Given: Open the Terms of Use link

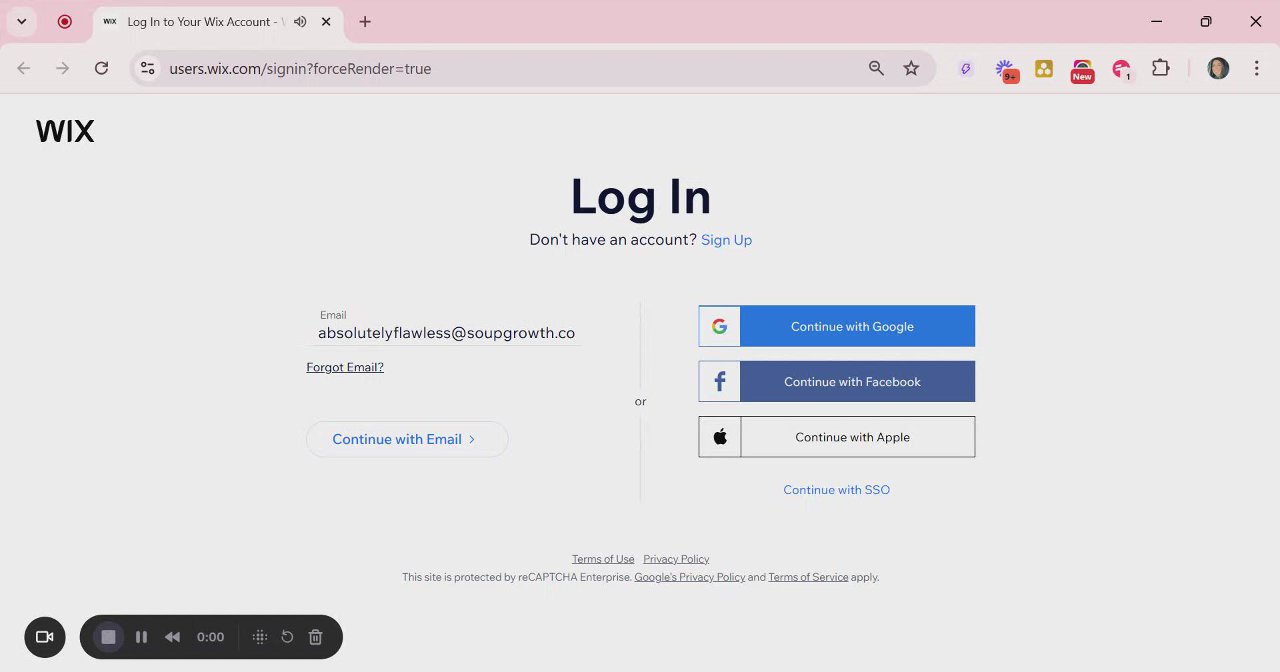Looking at the screenshot, I should tap(603, 559).
